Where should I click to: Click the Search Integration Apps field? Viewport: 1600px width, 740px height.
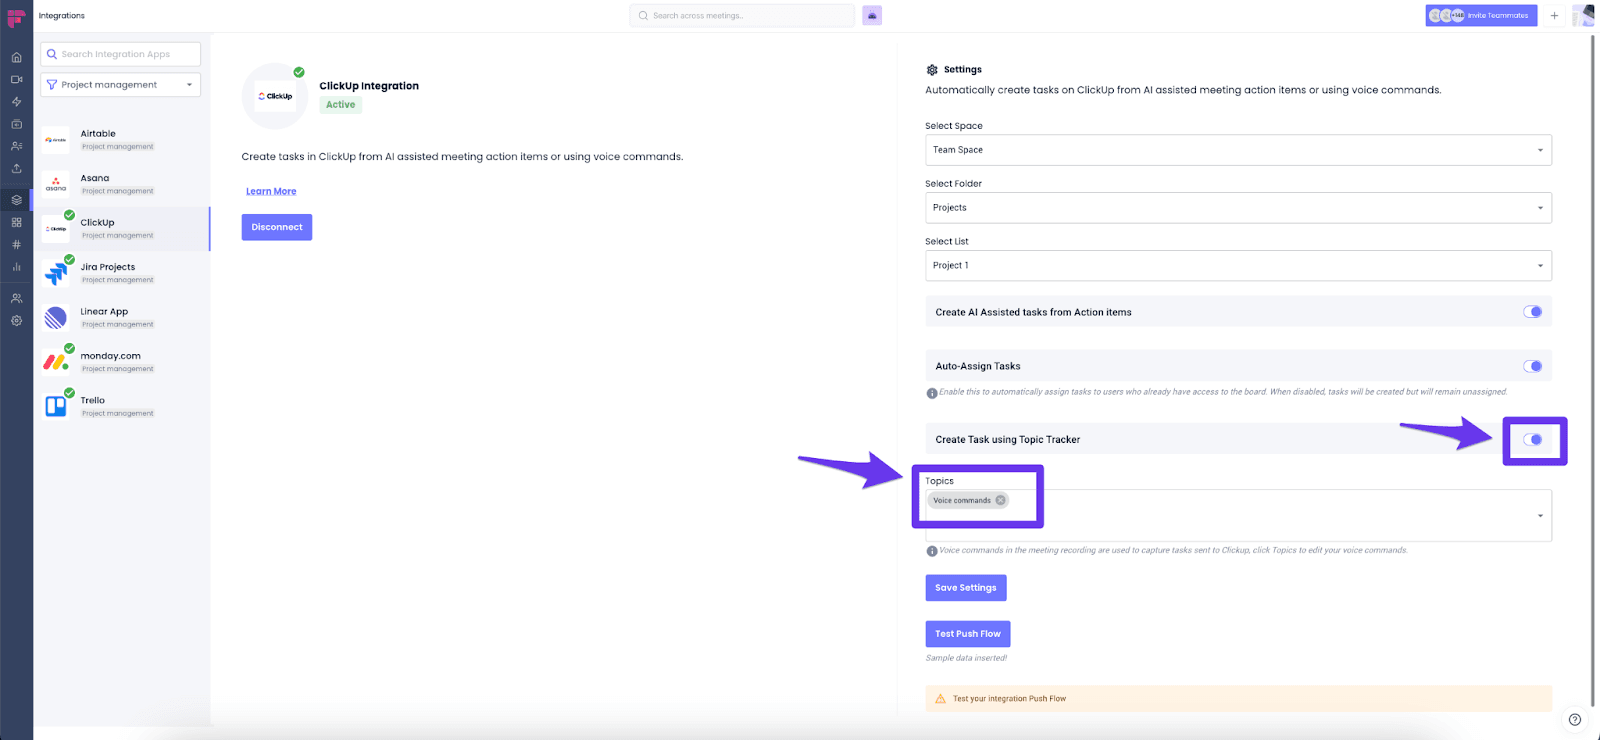click(120, 54)
